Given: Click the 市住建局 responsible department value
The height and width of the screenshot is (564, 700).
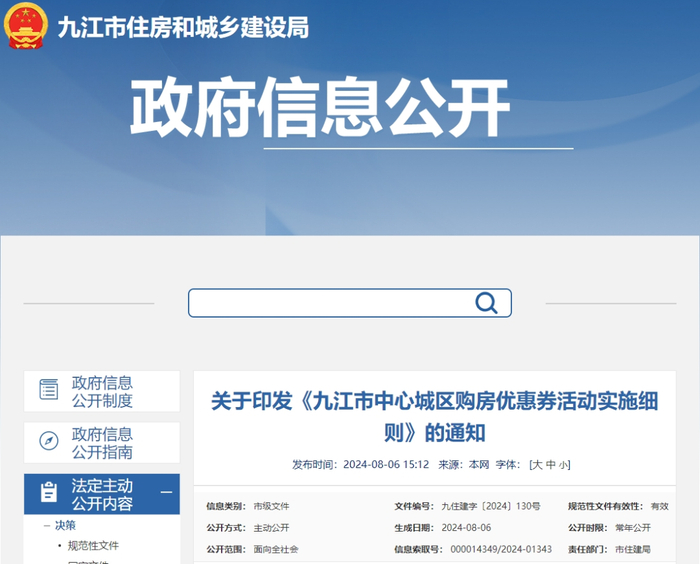Looking at the screenshot, I should pyautogui.click(x=633, y=549).
